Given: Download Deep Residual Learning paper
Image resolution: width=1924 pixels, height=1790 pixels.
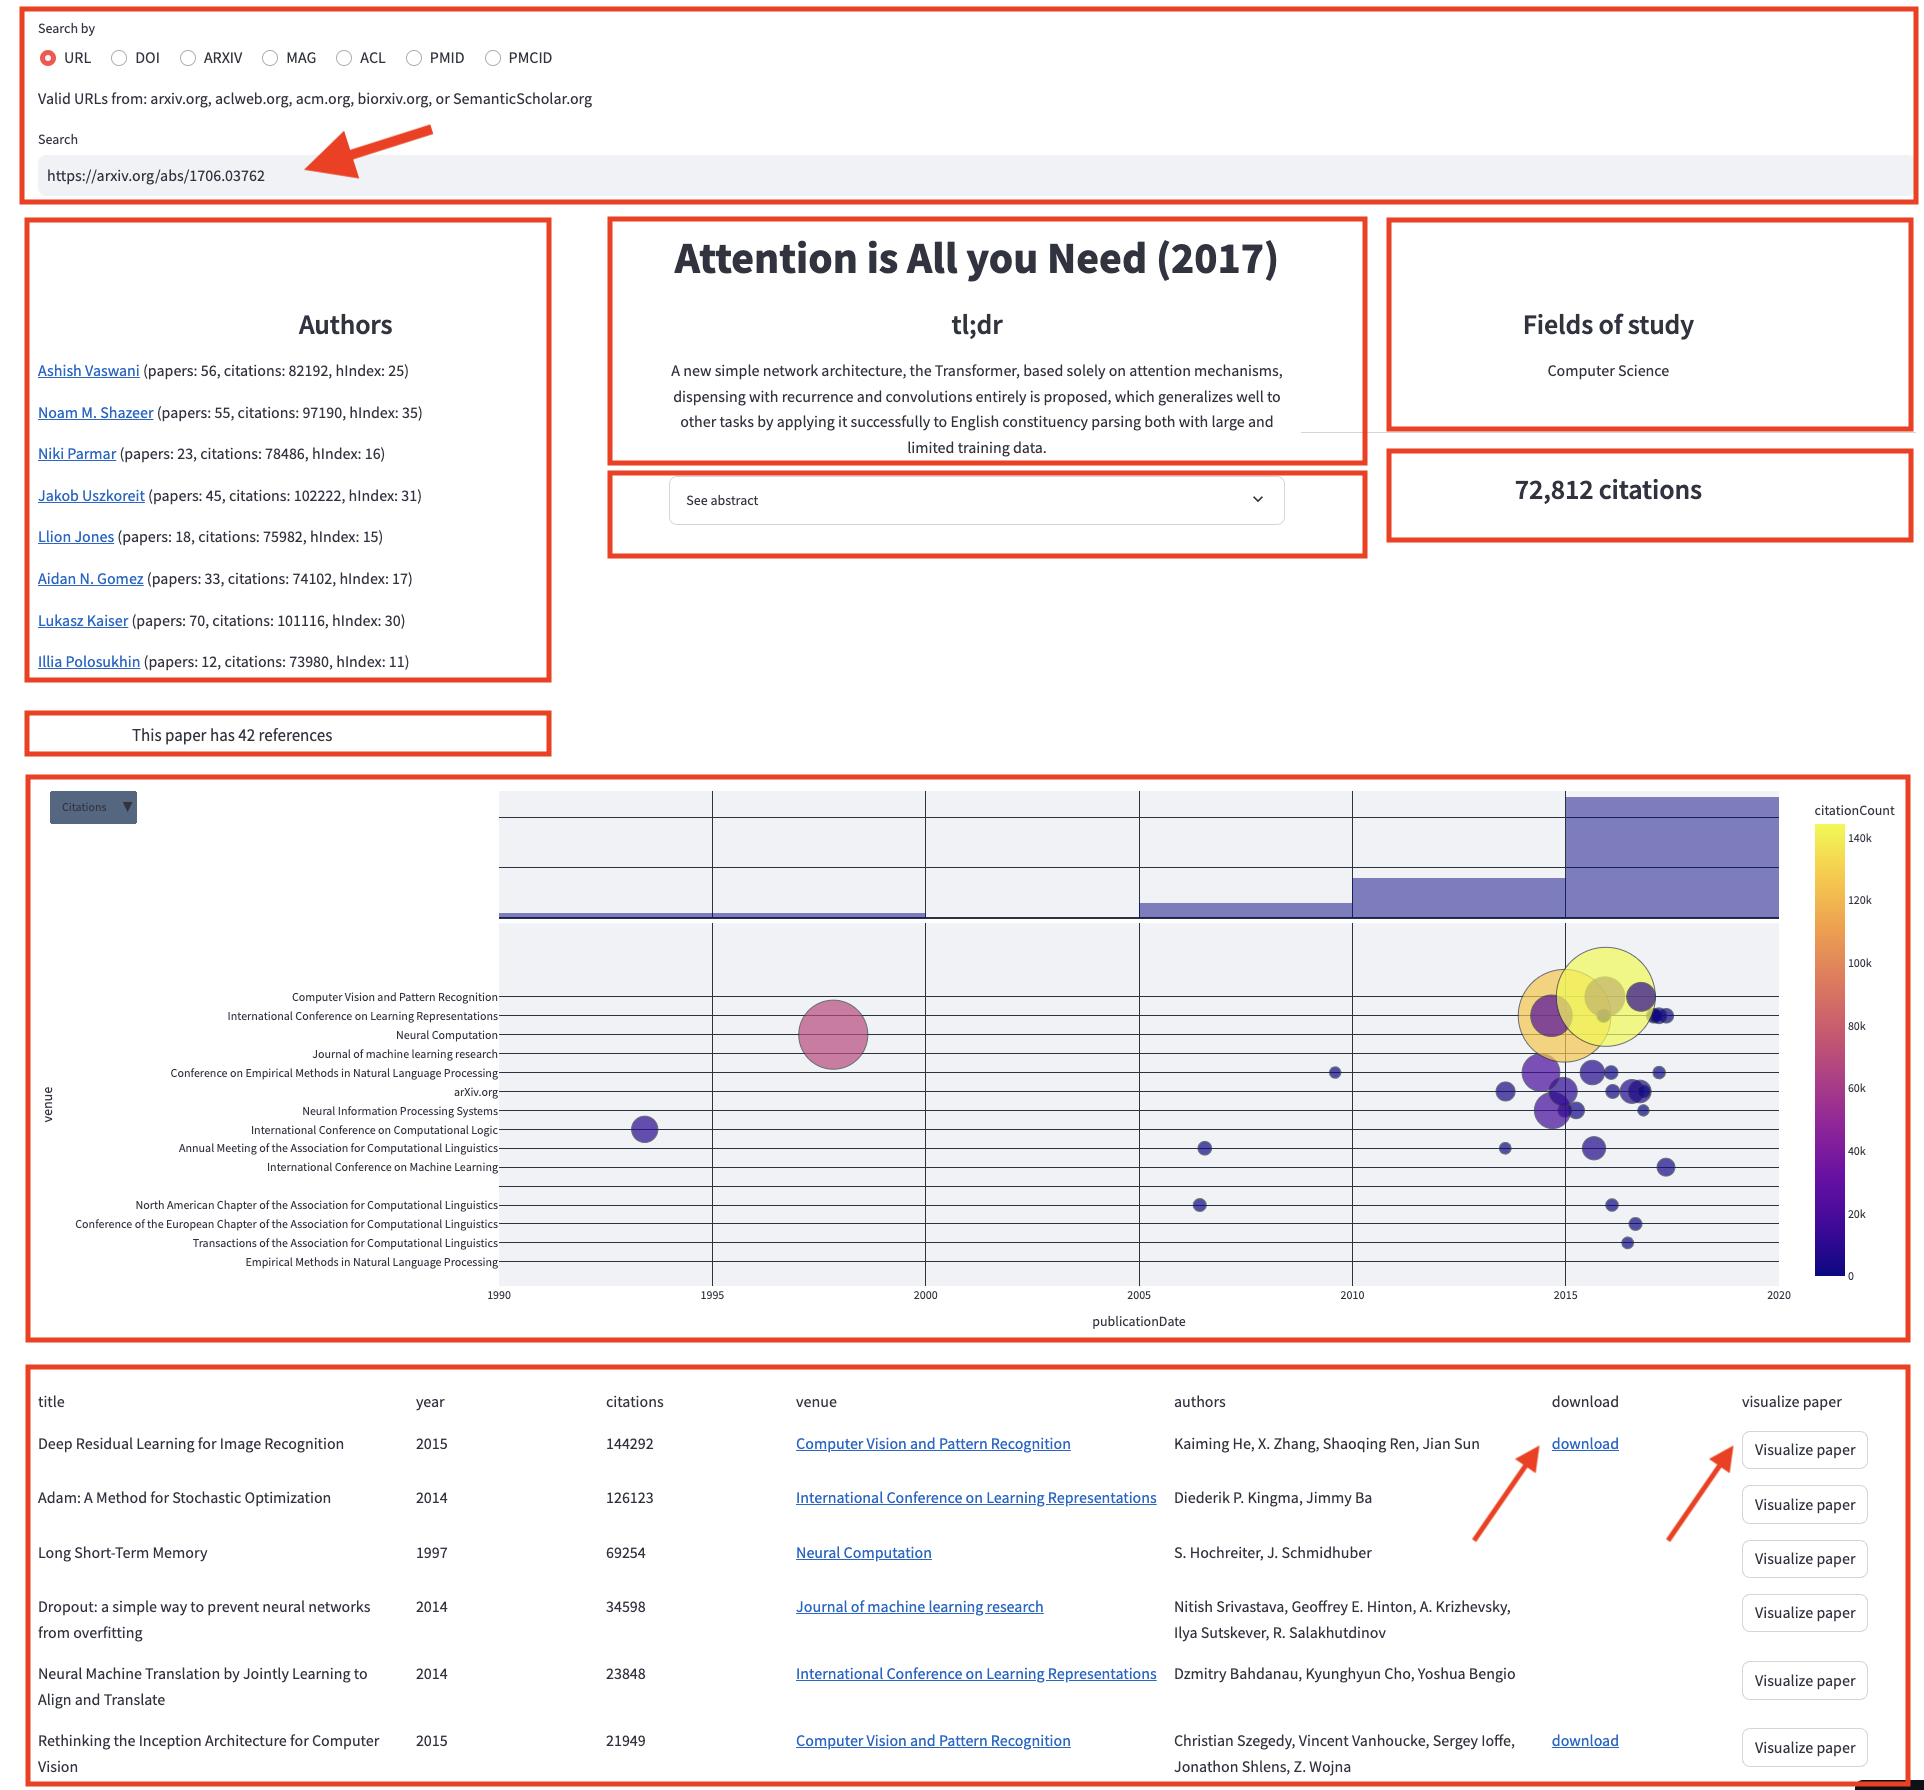Looking at the screenshot, I should pos(1584,1444).
